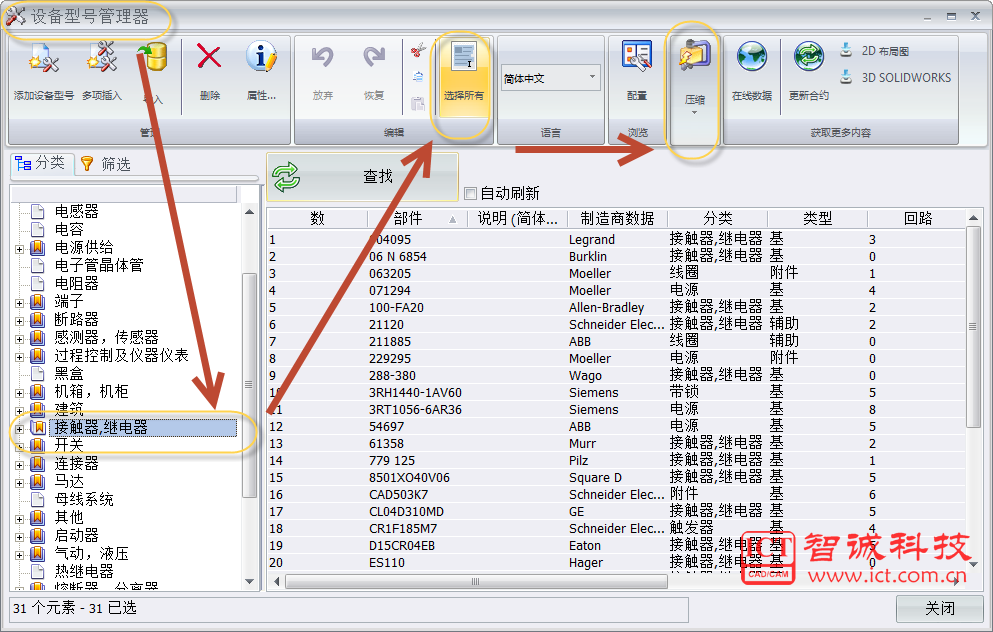Click the red 删除 delete icon
993x632 pixels.
pyautogui.click(x=209, y=58)
